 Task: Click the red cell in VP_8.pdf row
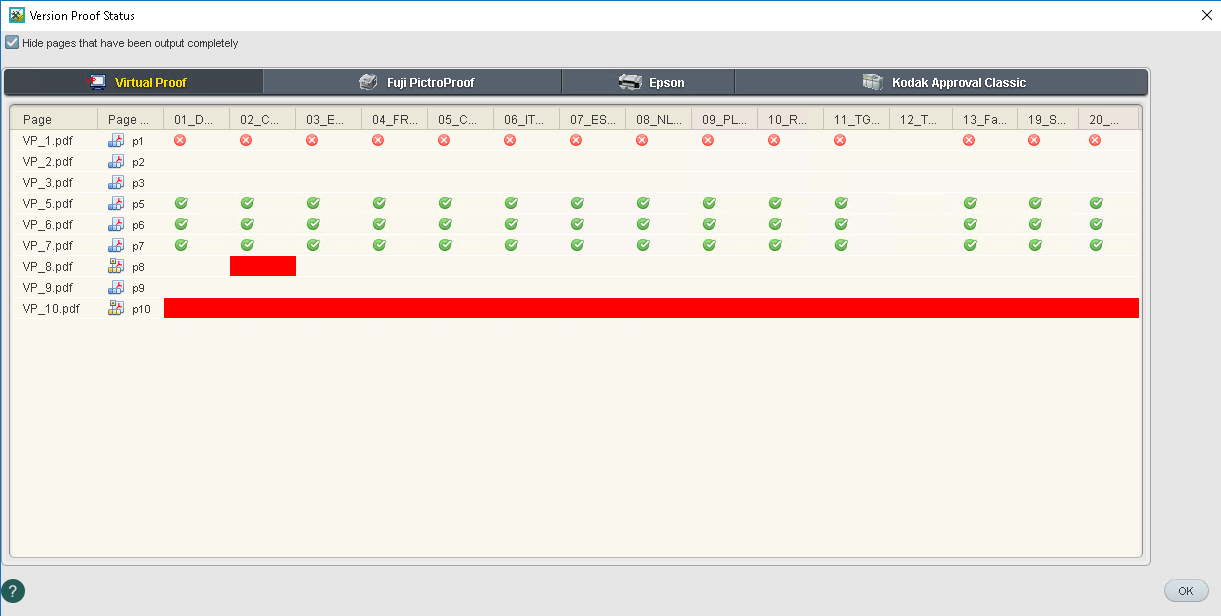[x=263, y=266]
